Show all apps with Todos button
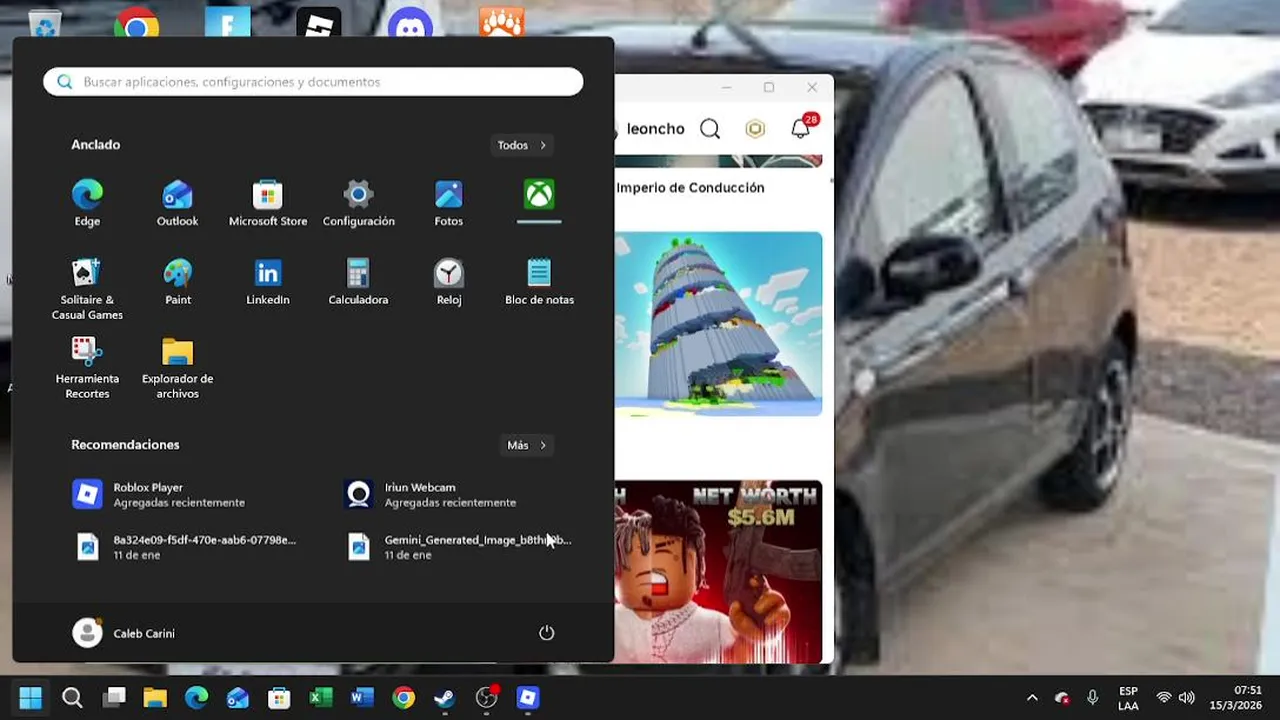Screen dimensions: 1280x720 pyautogui.click(x=522, y=145)
